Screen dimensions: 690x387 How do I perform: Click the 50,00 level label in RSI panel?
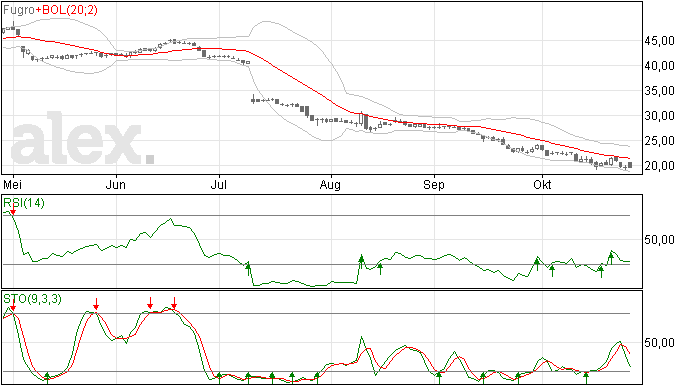(660, 240)
